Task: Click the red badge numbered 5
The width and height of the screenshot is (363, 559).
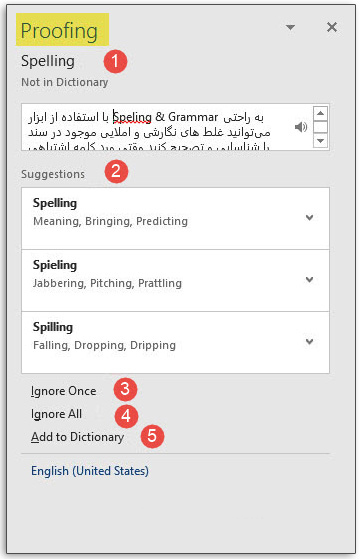Action: tap(152, 436)
